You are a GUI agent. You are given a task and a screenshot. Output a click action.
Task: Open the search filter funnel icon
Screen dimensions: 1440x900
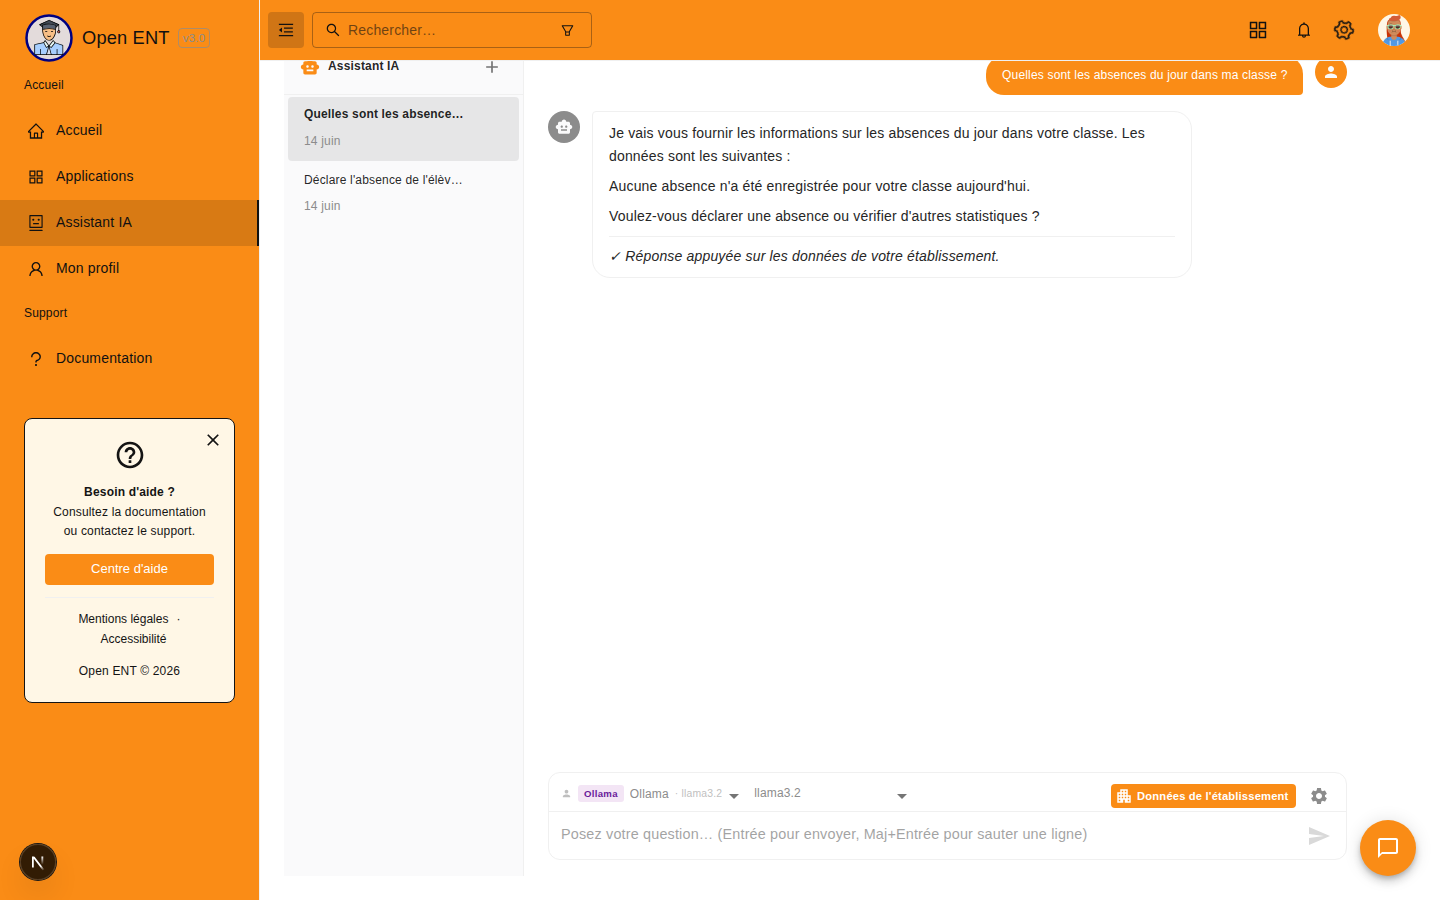567,30
